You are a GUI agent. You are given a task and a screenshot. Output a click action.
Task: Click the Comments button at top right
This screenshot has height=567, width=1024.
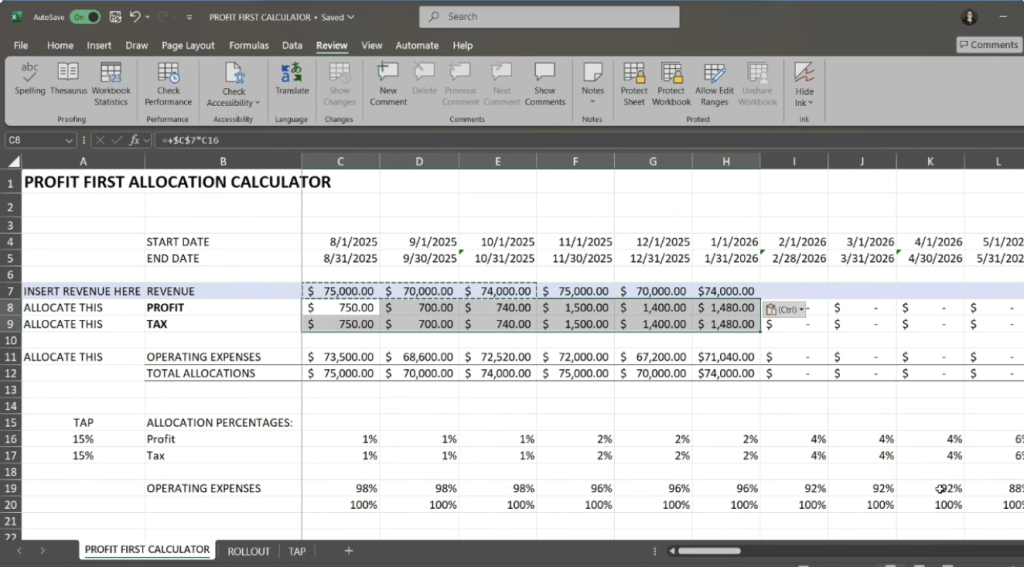click(x=988, y=45)
